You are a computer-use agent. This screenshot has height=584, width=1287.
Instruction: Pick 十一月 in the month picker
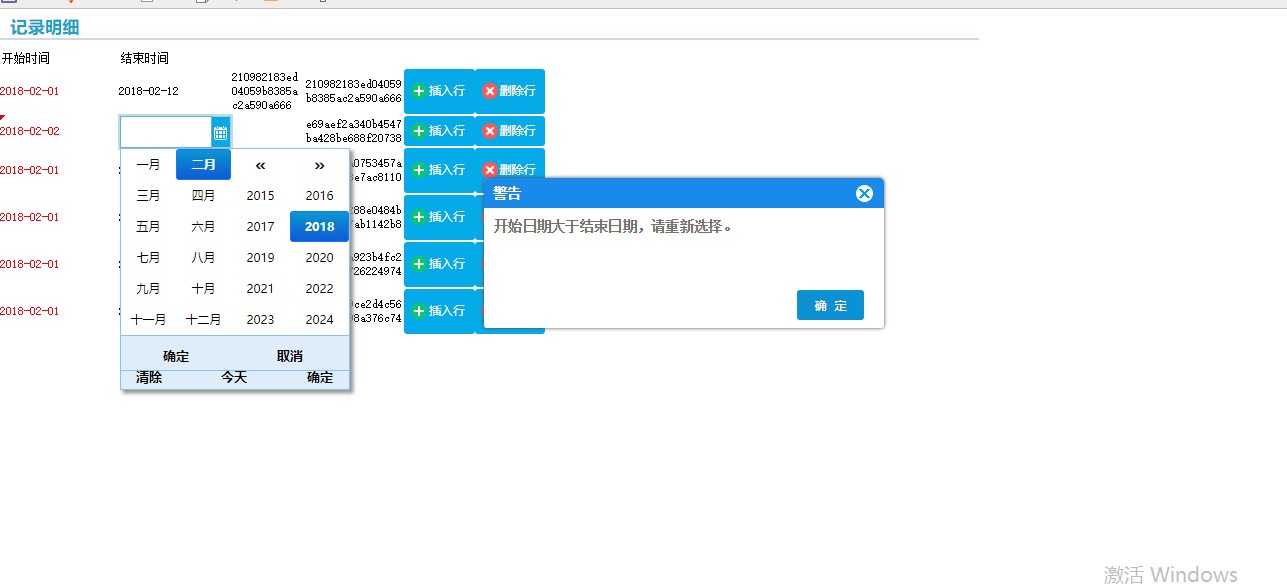point(148,320)
